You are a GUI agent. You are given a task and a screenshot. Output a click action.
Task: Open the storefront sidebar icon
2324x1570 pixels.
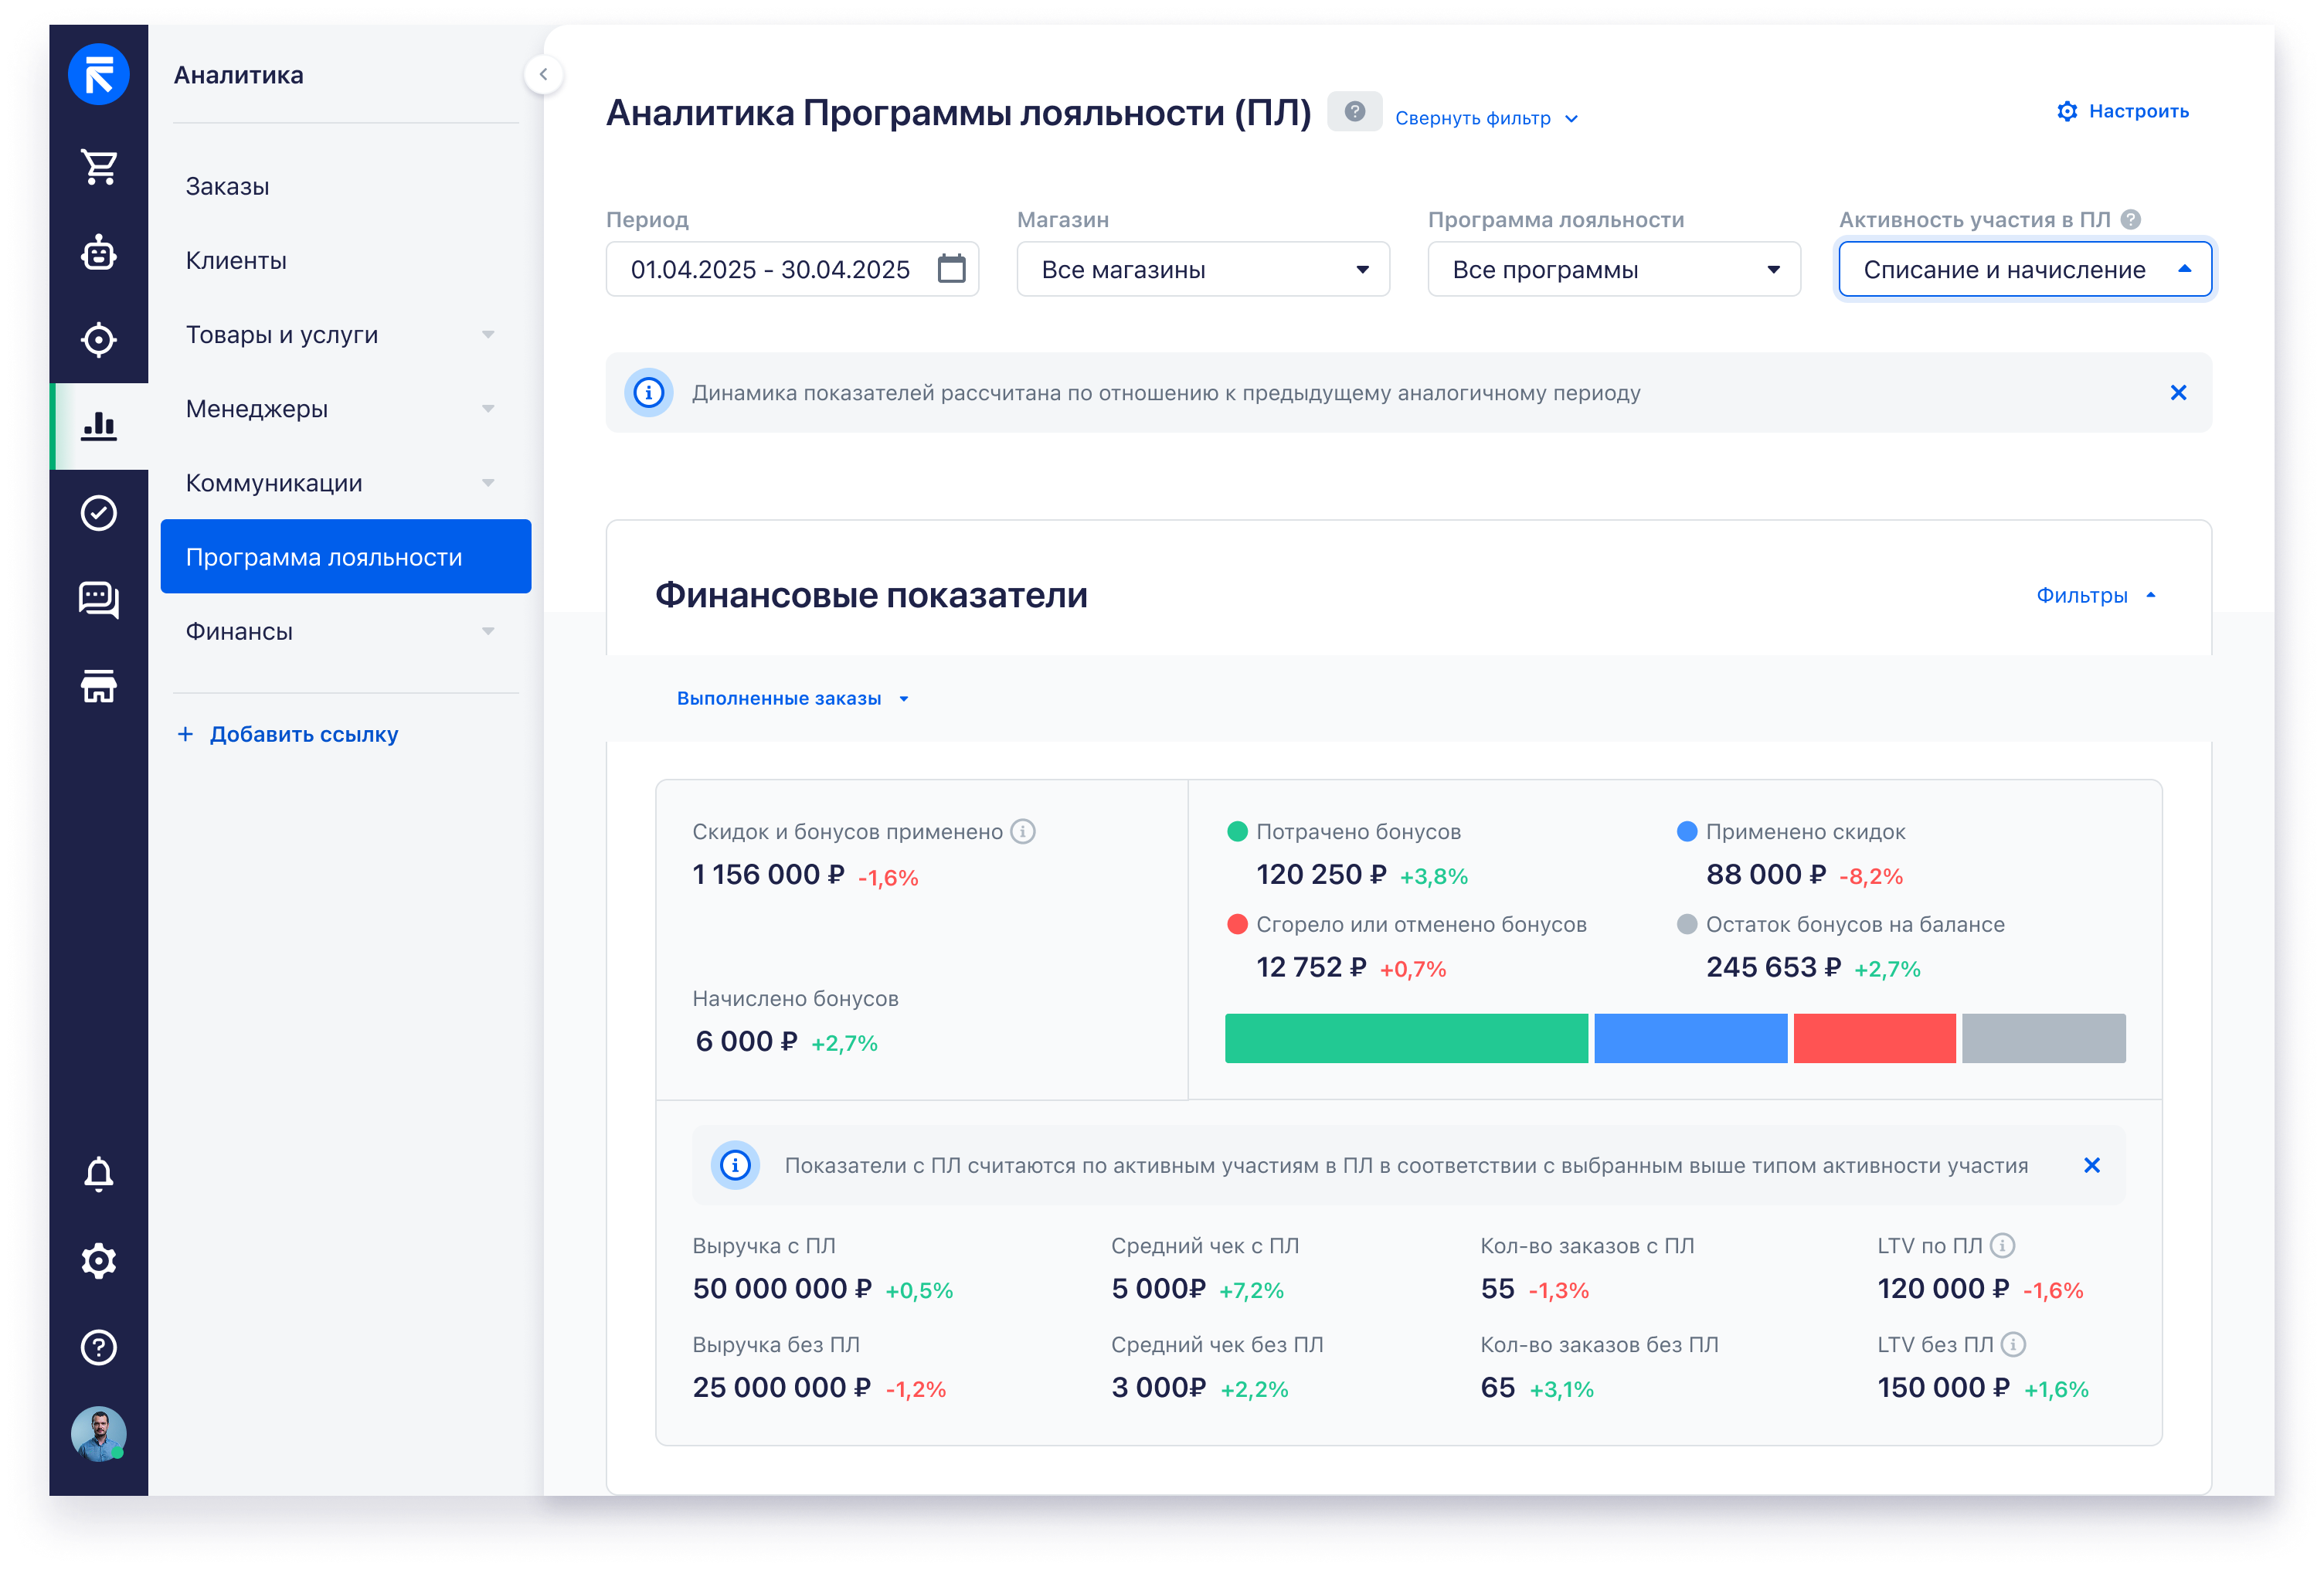(98, 686)
